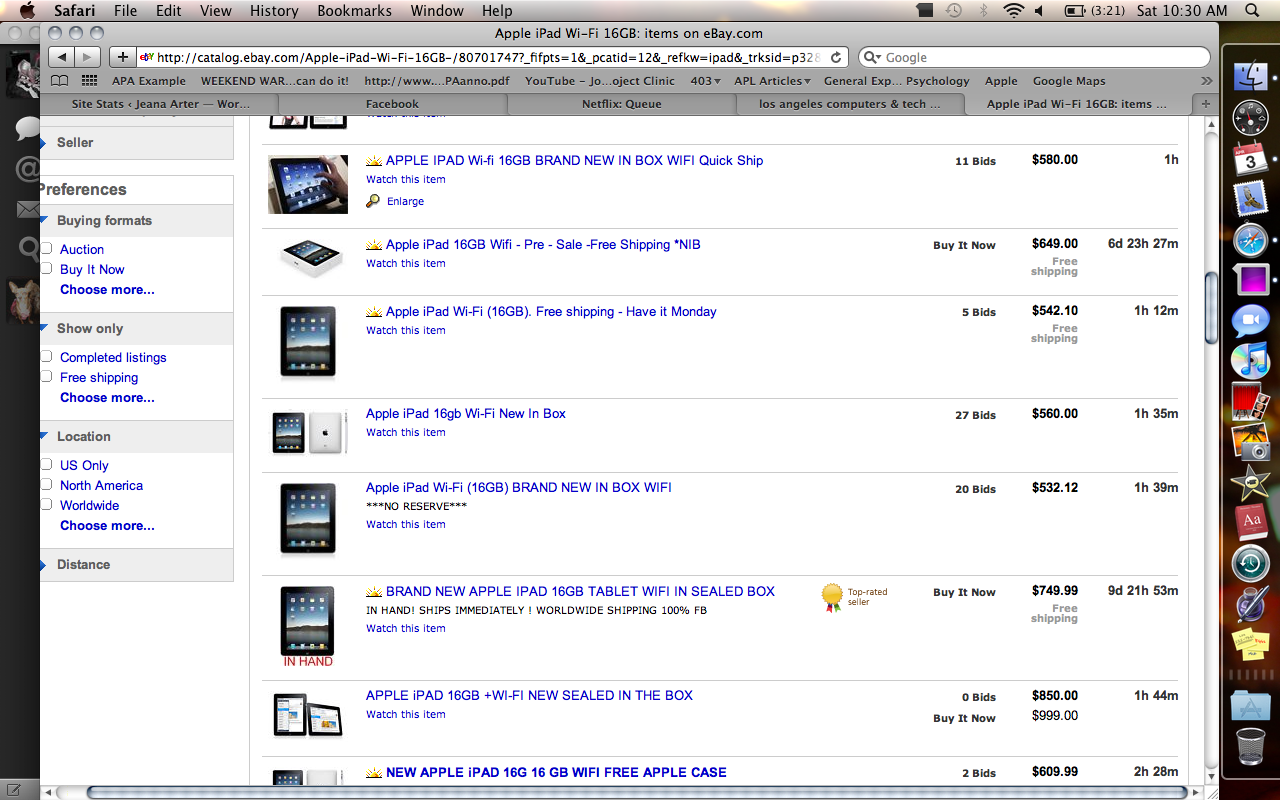The width and height of the screenshot is (1280, 800).
Task: Collapse the Show only section
Action: 44,328
